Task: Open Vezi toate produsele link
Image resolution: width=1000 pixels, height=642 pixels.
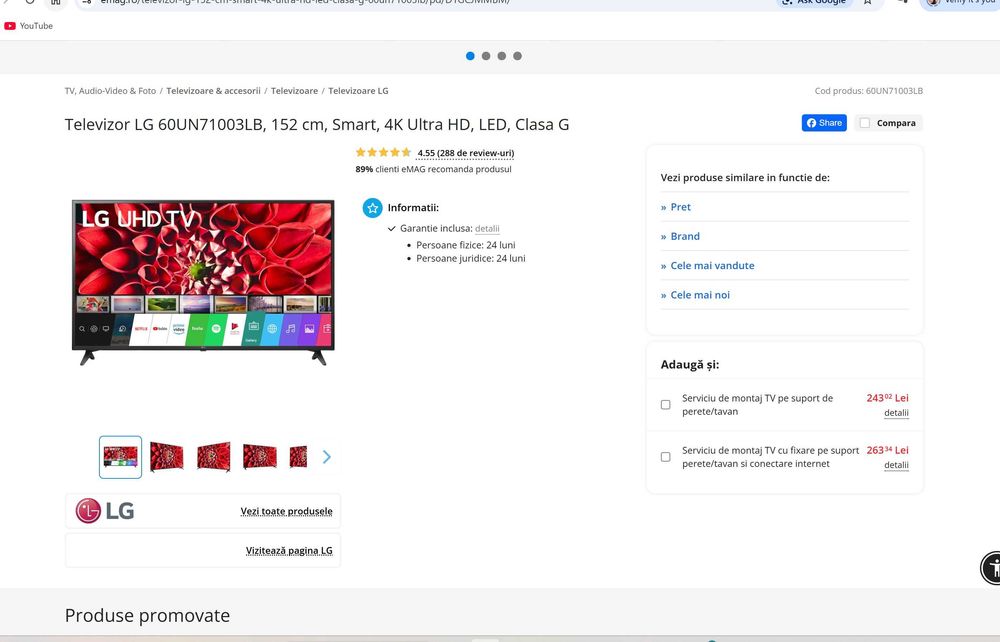Action: click(286, 511)
